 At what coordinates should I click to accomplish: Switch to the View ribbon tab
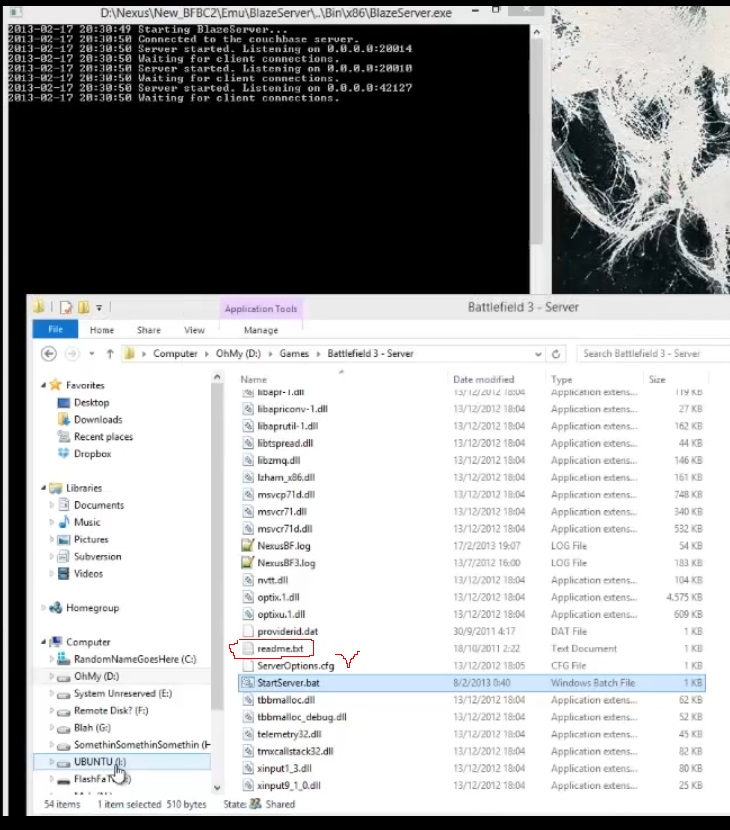tap(194, 330)
